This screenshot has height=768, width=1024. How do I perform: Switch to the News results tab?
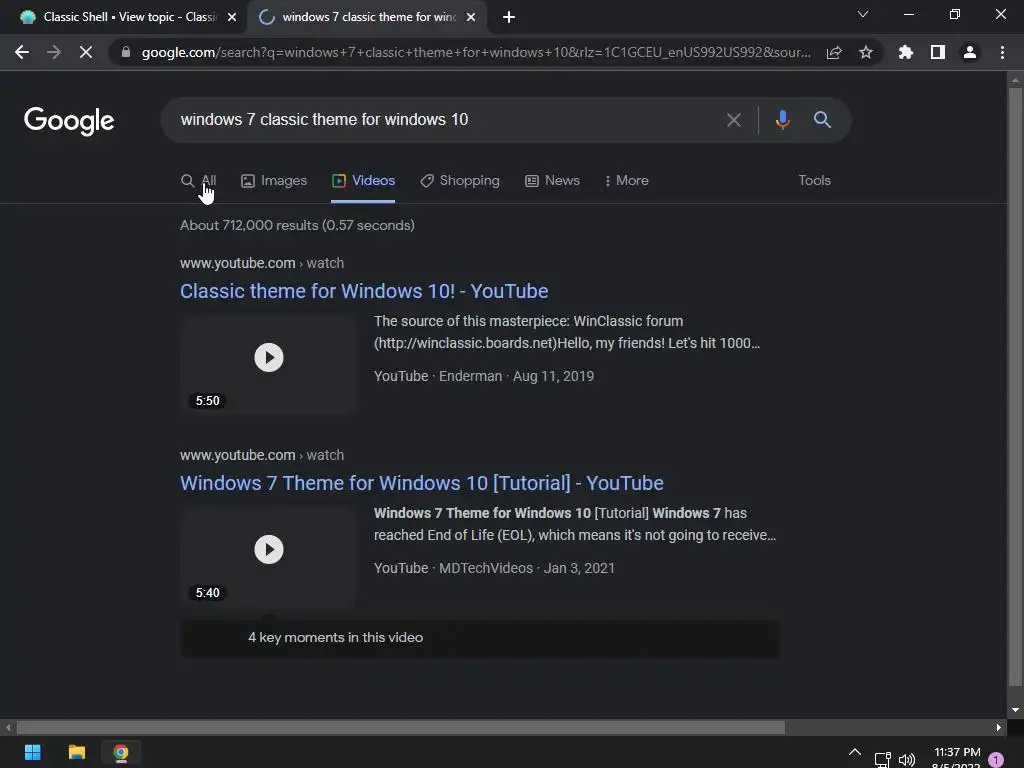click(x=552, y=180)
